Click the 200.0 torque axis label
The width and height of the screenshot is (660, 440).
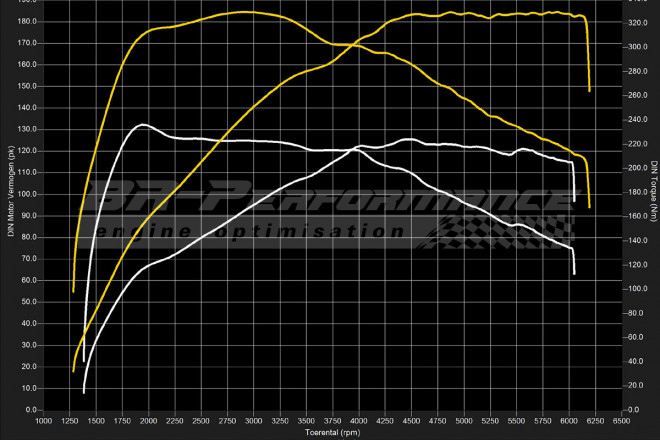636,168
